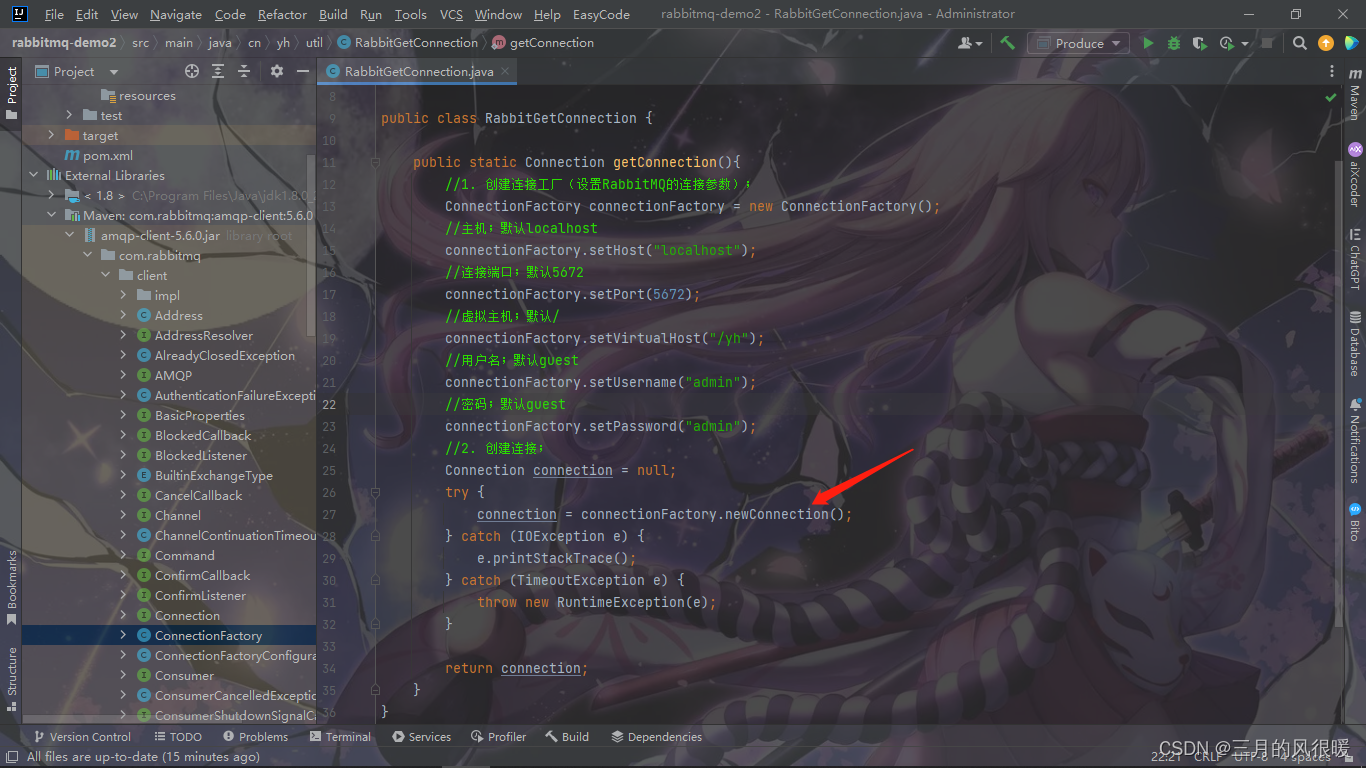The width and height of the screenshot is (1366, 768).
Task: Open the Database tool window
Action: 1355,342
